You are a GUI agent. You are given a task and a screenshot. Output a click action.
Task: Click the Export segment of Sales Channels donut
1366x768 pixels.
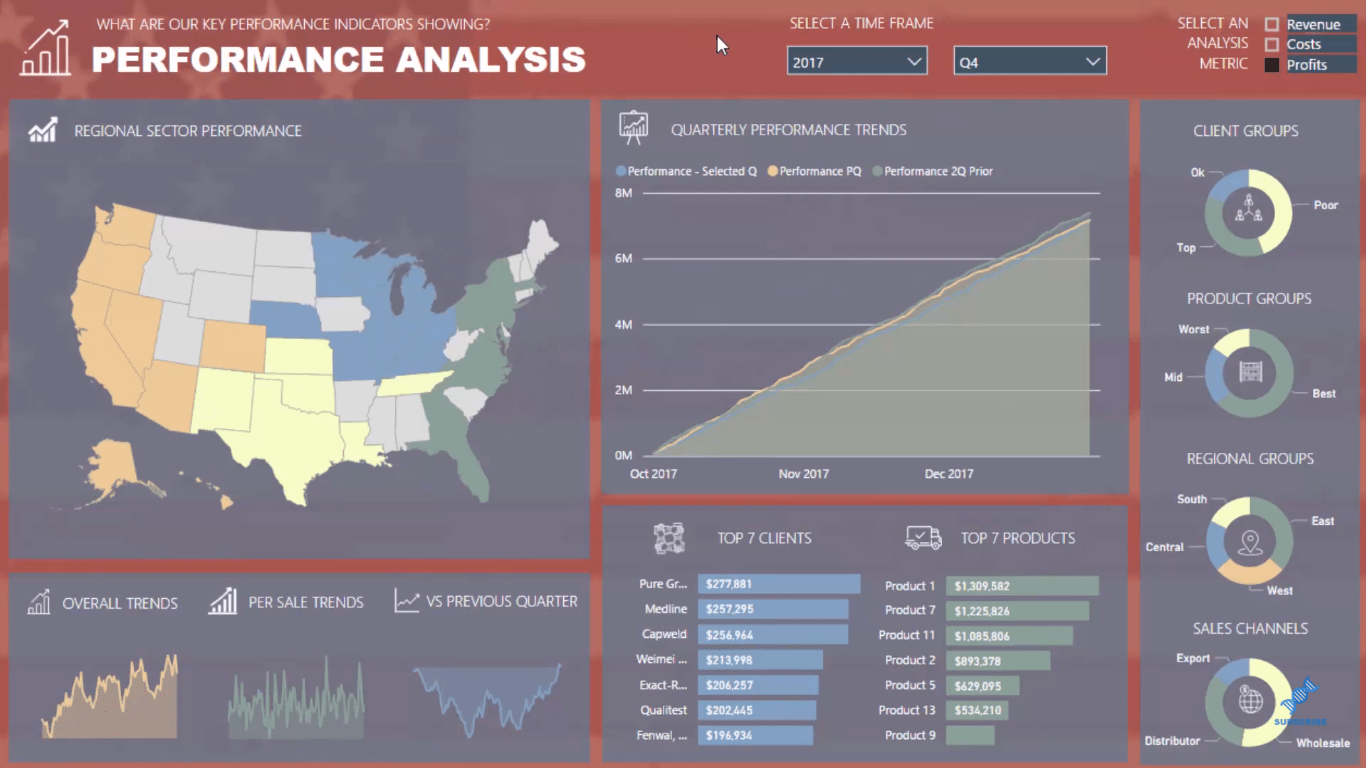click(x=1233, y=669)
